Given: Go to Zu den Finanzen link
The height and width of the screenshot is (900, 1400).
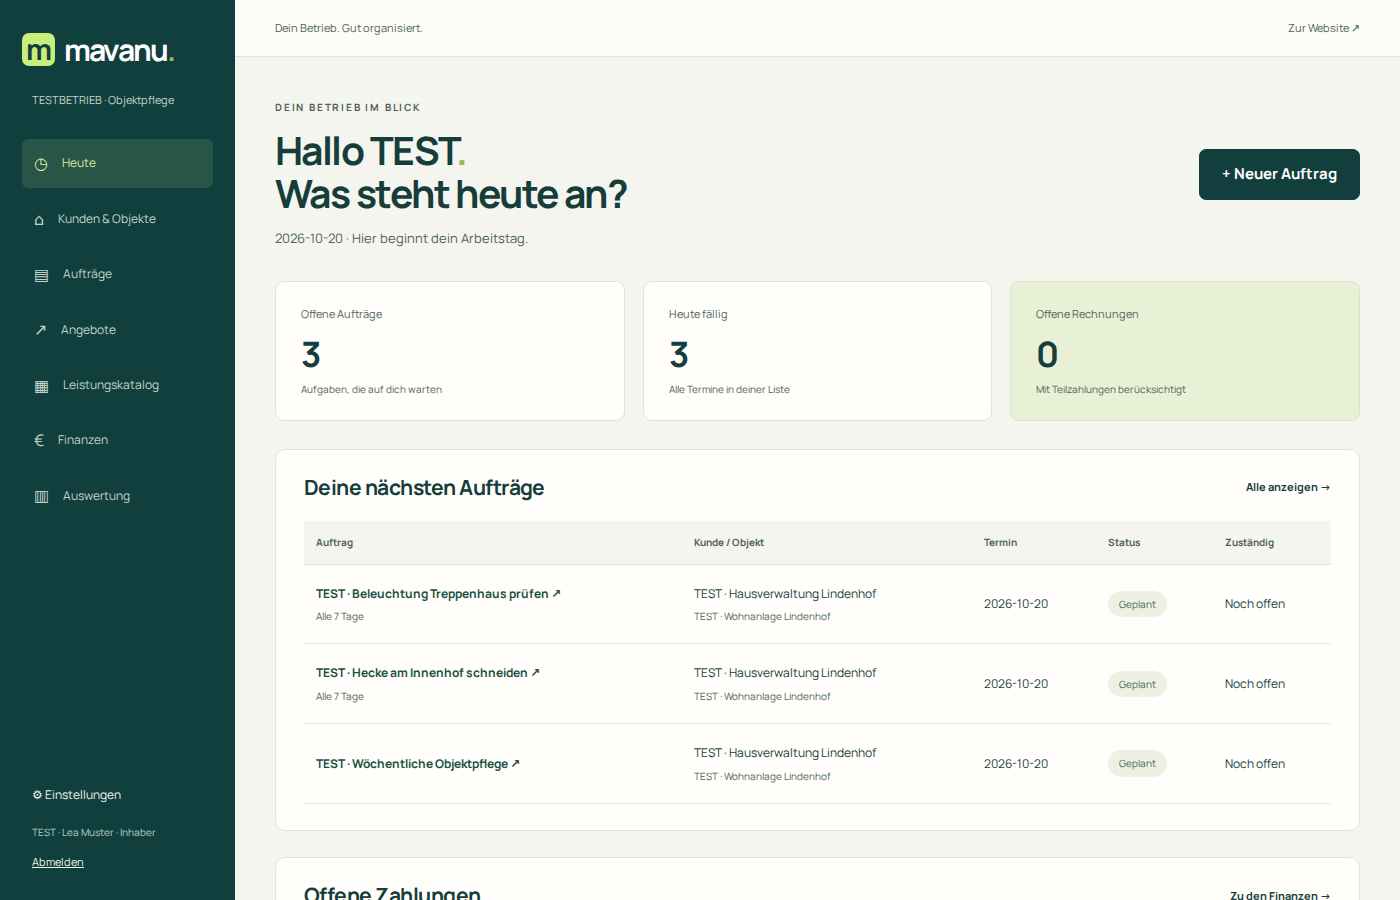Looking at the screenshot, I should click(x=1280, y=895).
